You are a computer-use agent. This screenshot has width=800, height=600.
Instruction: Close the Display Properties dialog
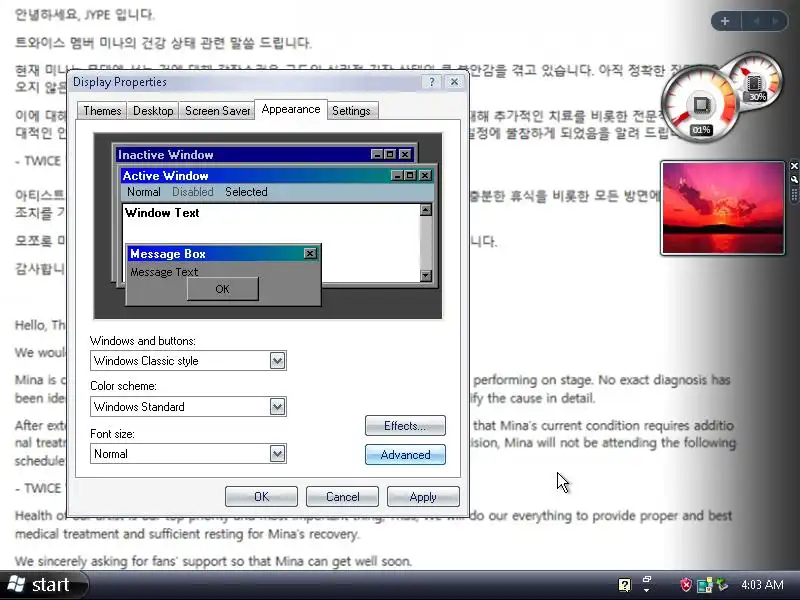coord(454,82)
